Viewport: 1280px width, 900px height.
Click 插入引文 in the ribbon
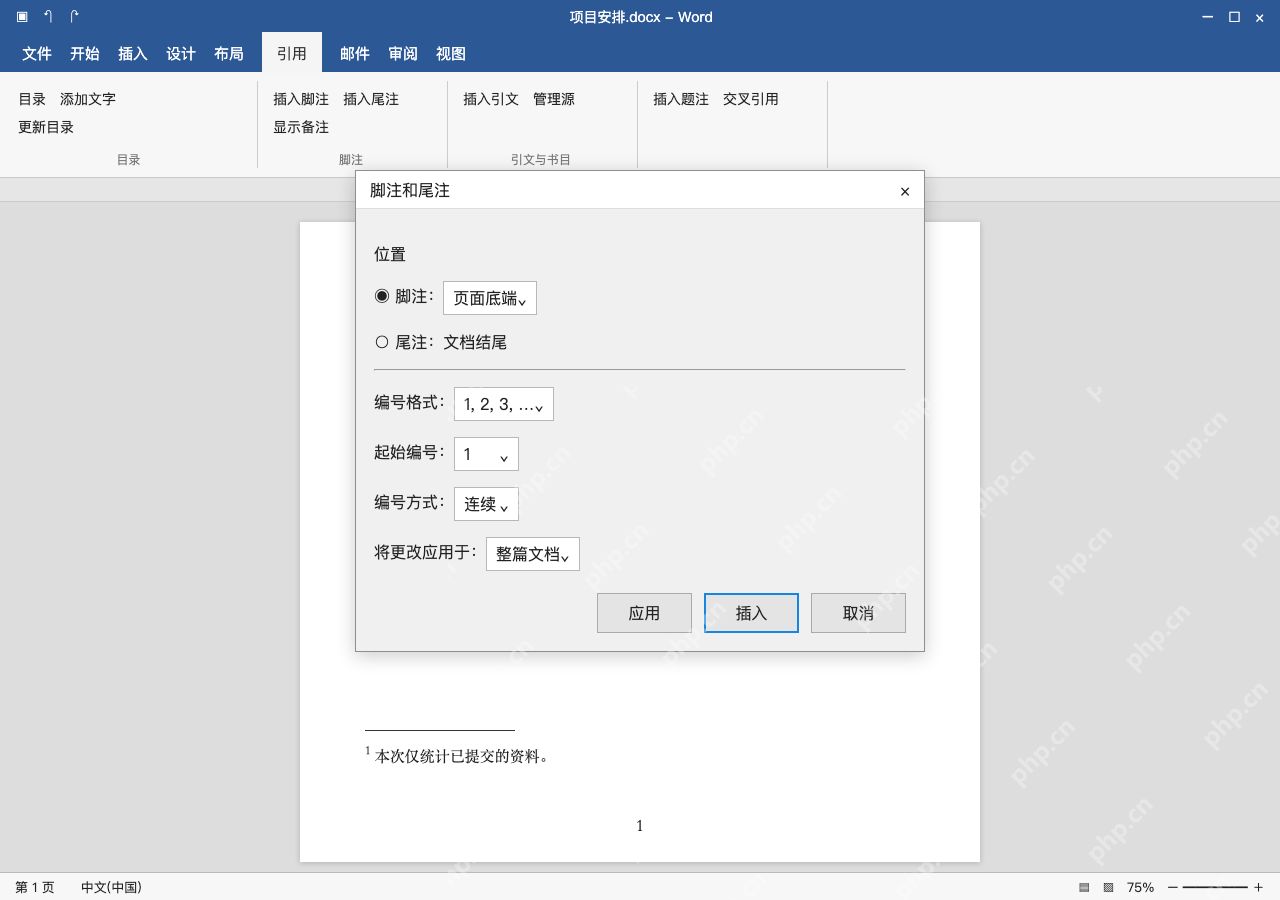[491, 99]
